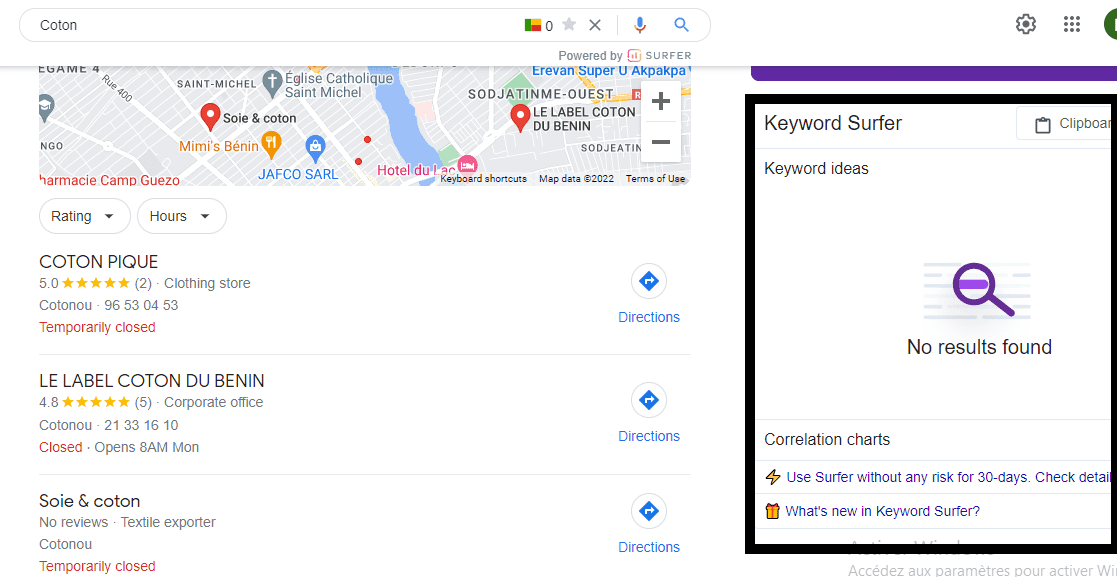Click JAFCO SARL shopping marker
Viewport: 1117px width, 577px height.
pos(315,149)
